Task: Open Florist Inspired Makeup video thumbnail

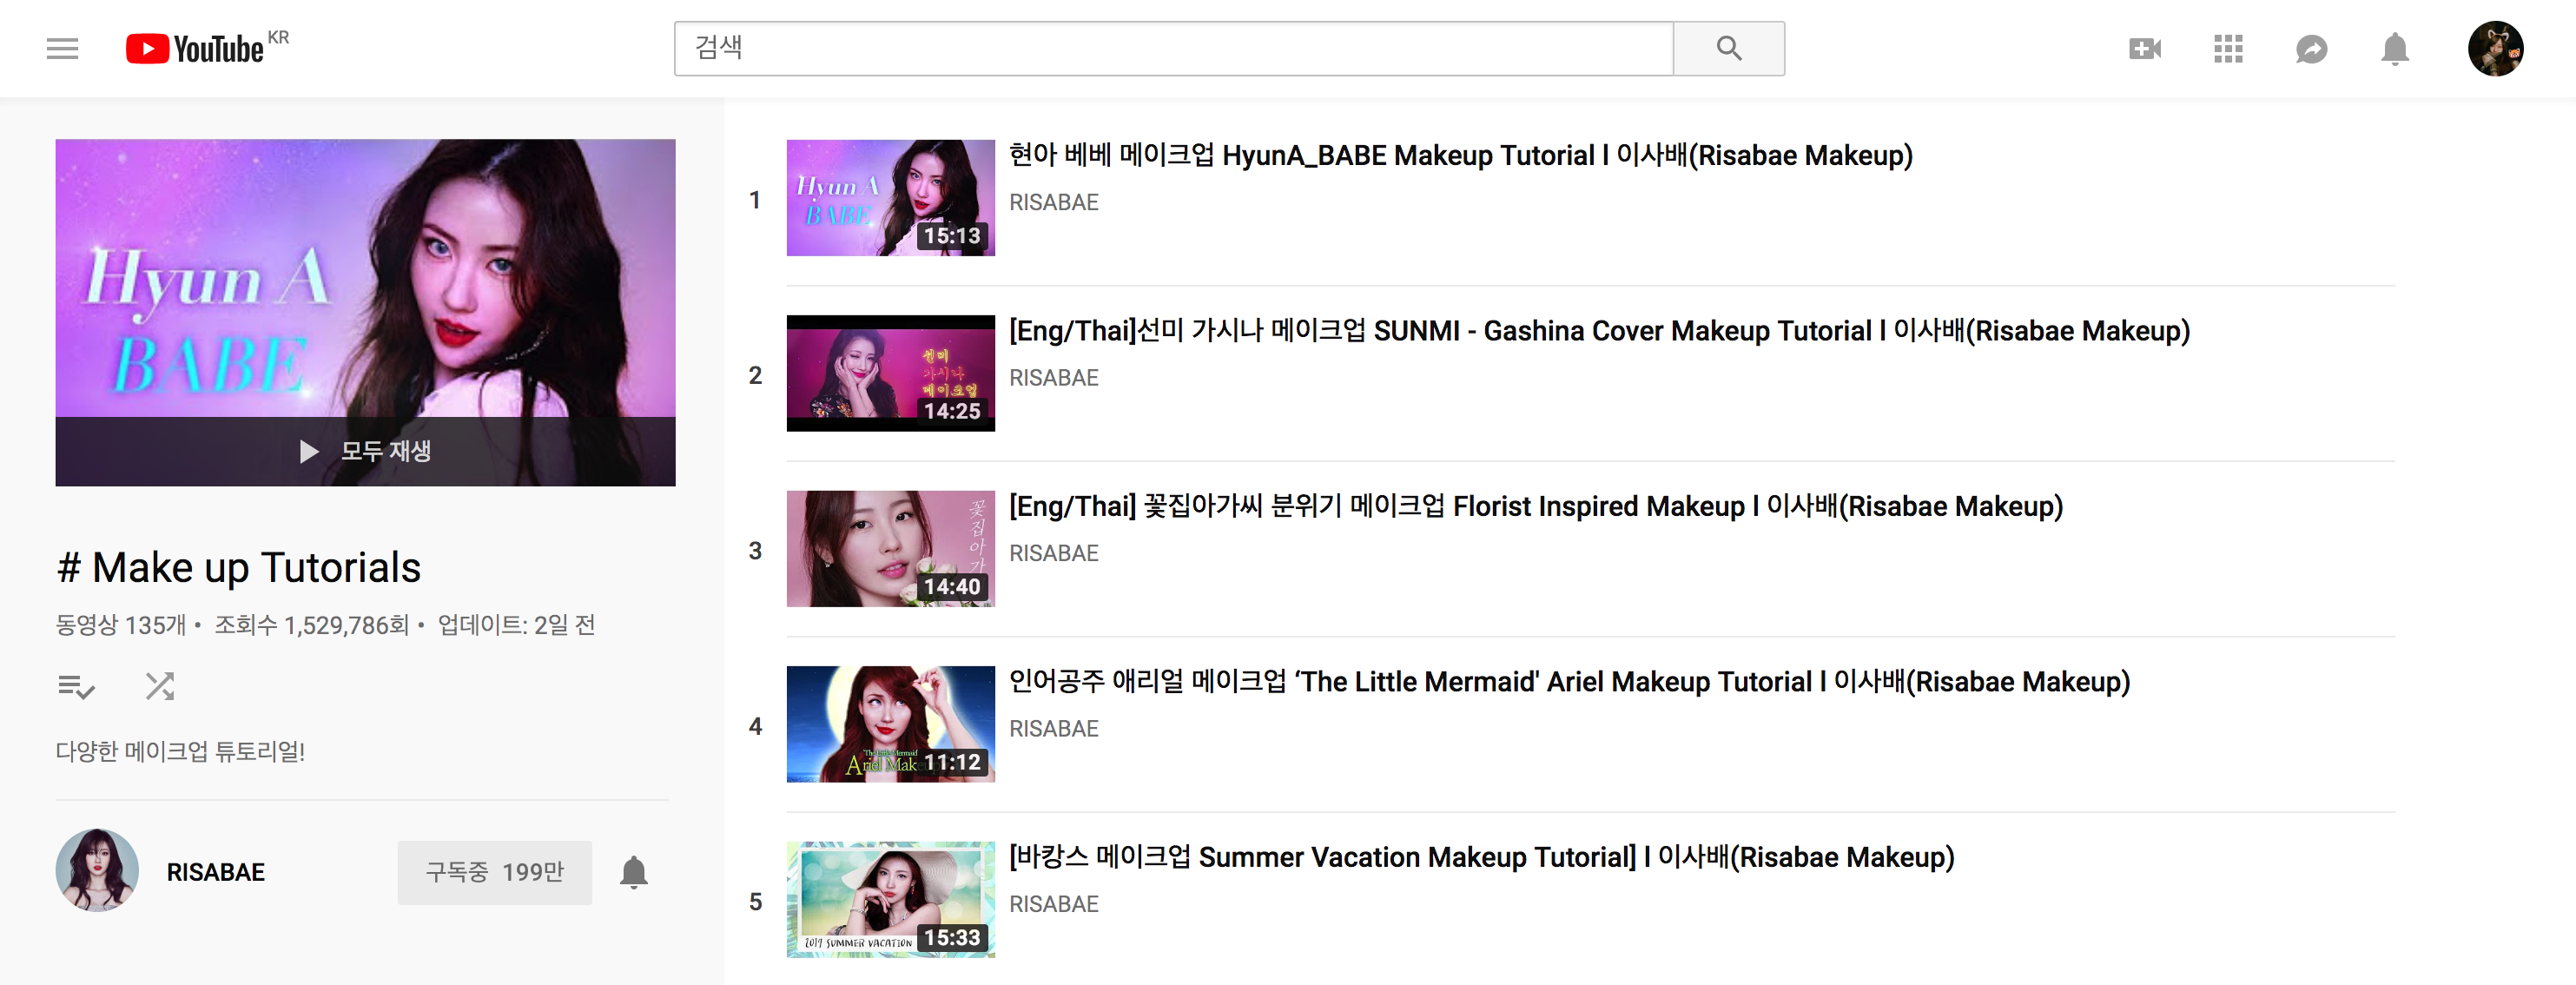Action: tap(890, 548)
